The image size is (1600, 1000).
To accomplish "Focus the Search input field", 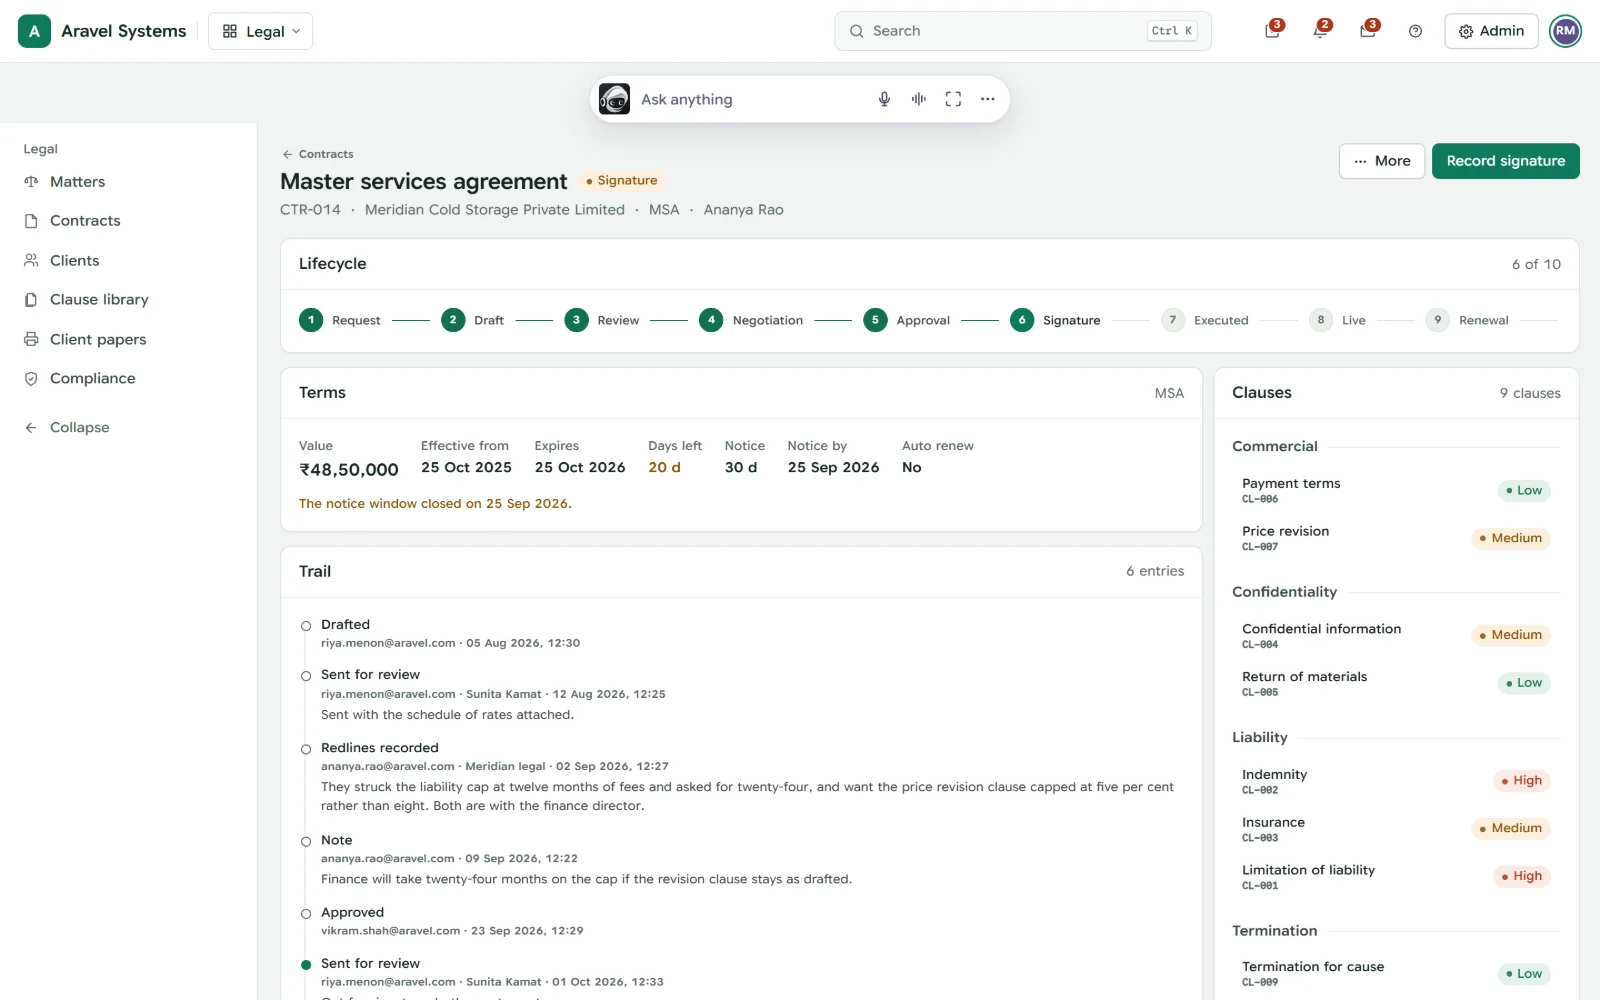I will point(1022,31).
